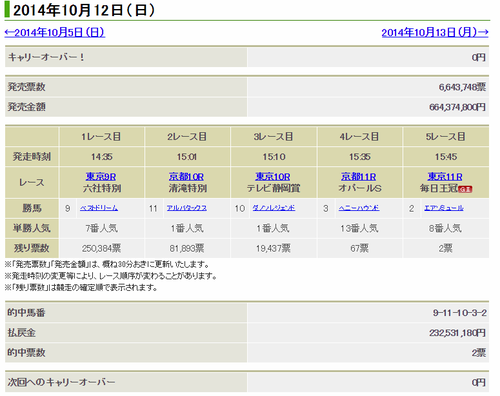
Task: Click the 発走時刻 row header
Action: pyautogui.click(x=32, y=157)
